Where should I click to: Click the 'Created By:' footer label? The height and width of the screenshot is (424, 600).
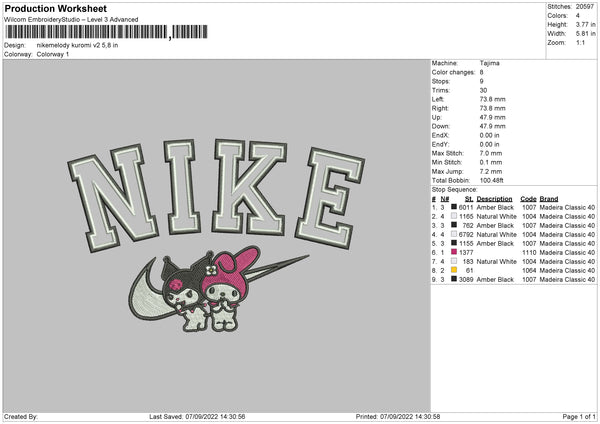pyautogui.click(x=21, y=417)
